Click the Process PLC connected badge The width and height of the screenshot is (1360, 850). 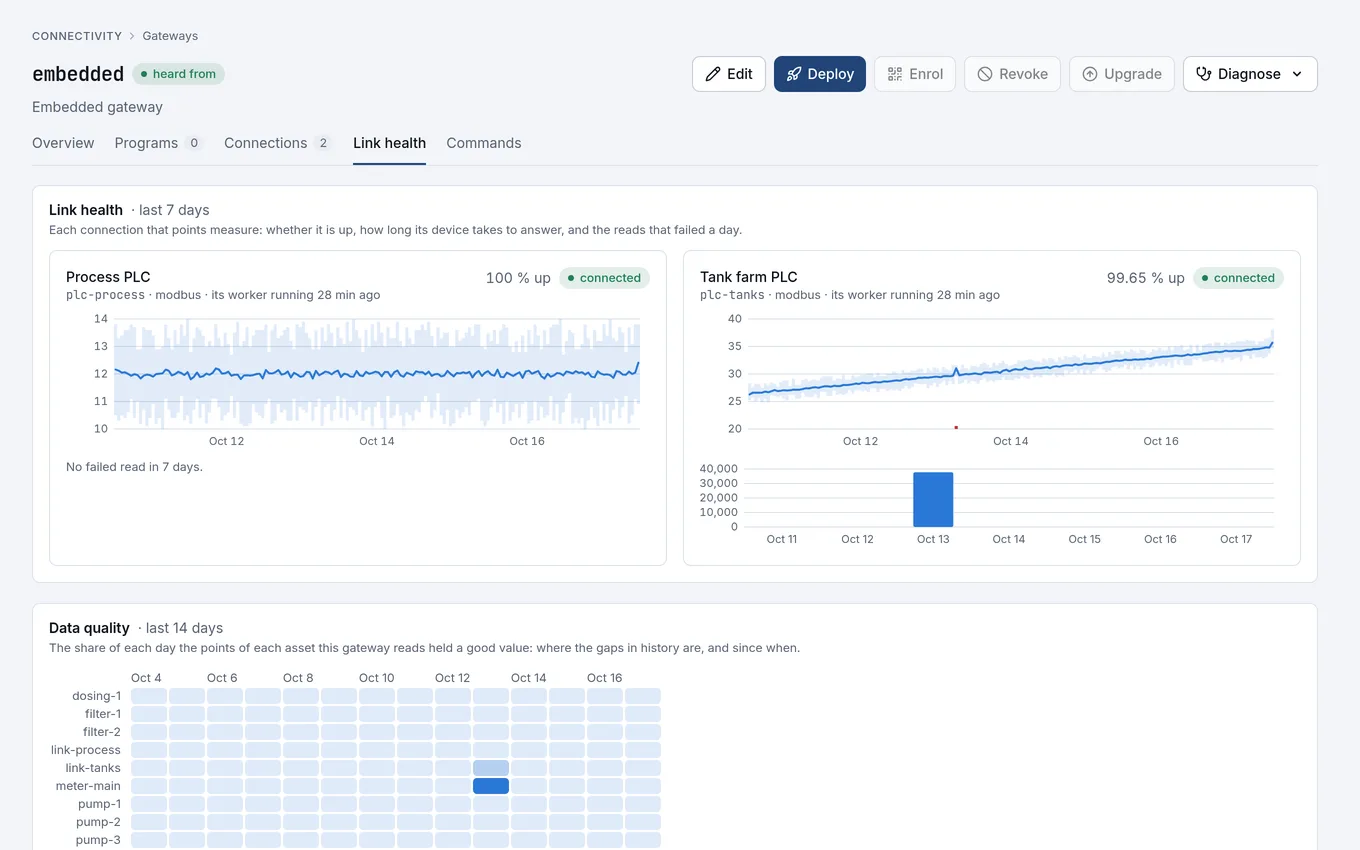point(604,278)
